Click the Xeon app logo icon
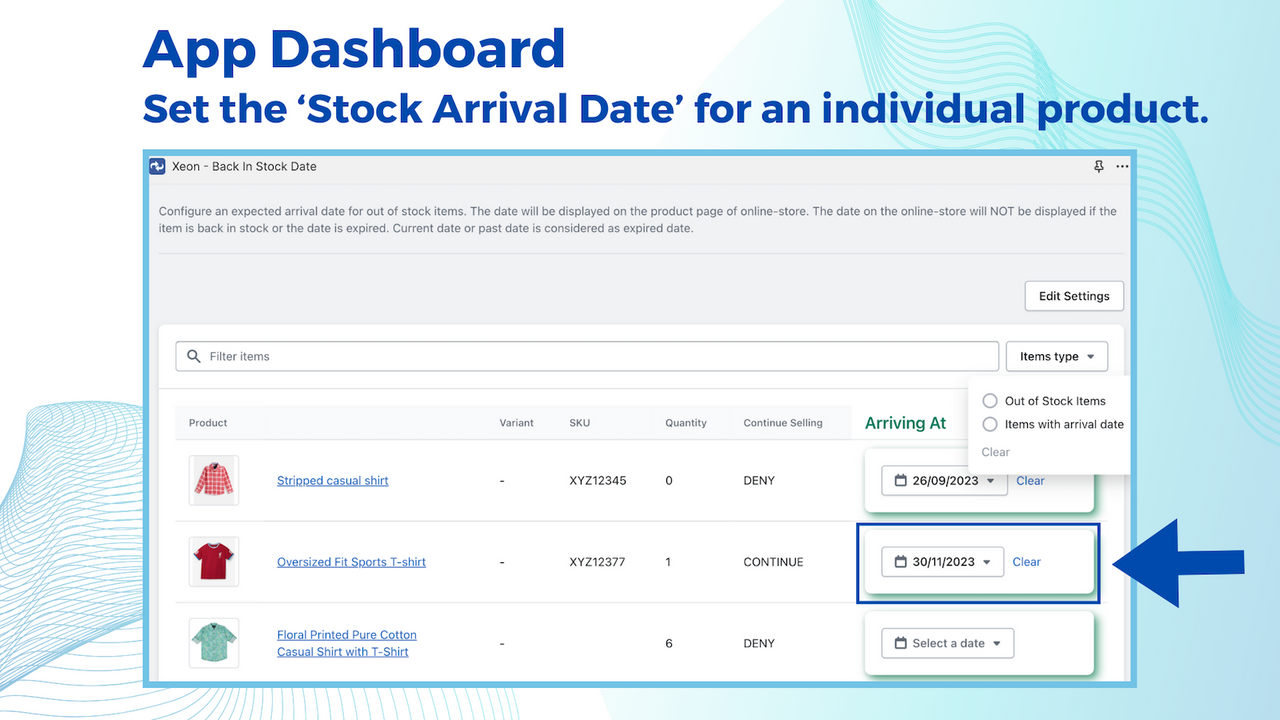 tap(157, 166)
